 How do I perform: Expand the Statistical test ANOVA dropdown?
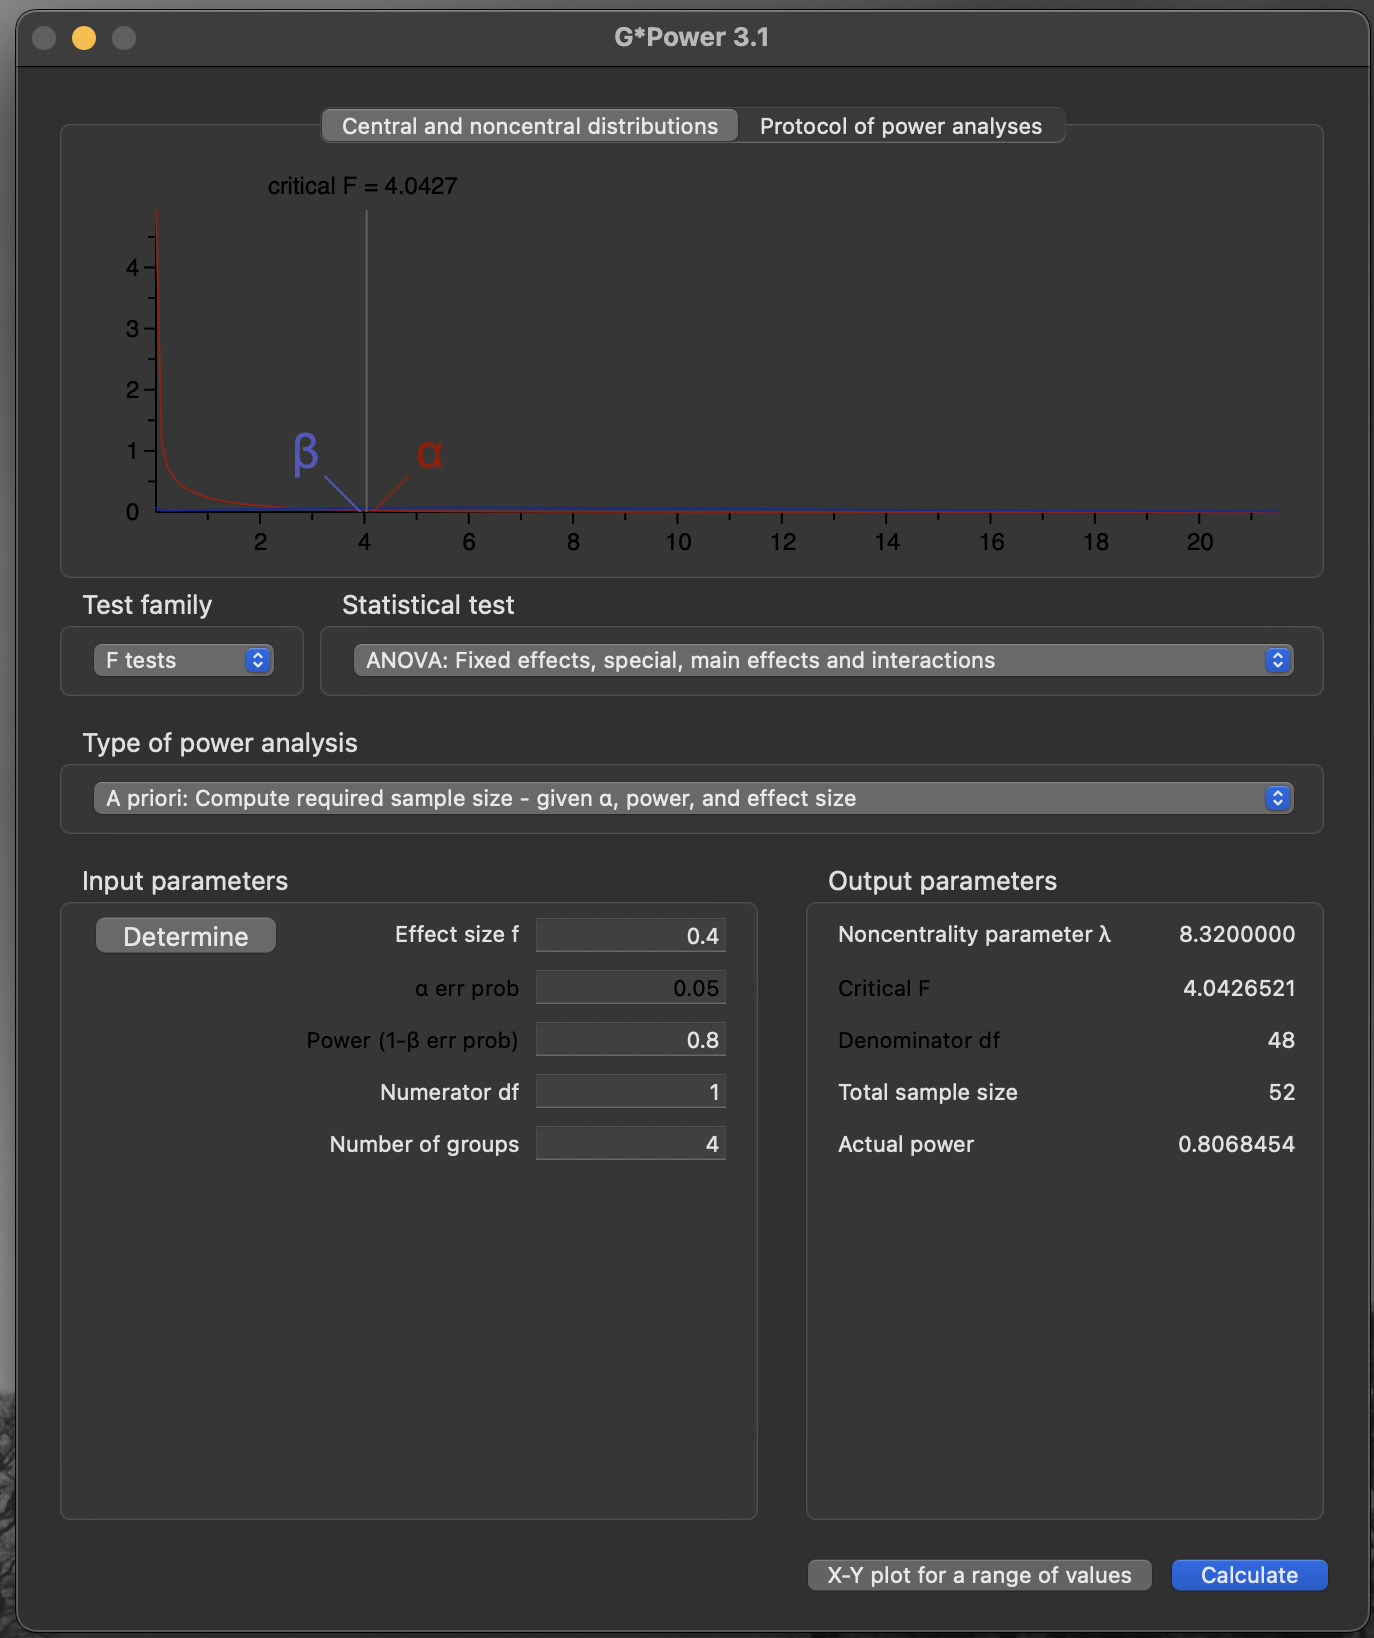click(x=822, y=660)
